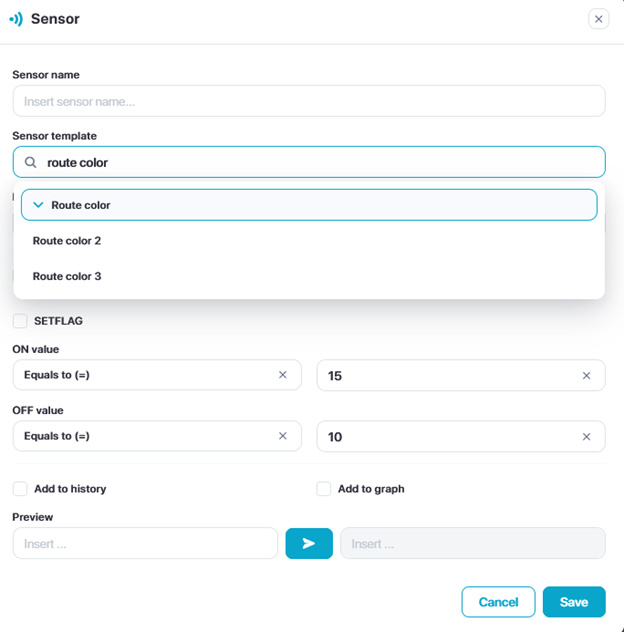Close the Sensor dialog with X
The width and height of the screenshot is (624, 632).
pyautogui.click(x=598, y=19)
